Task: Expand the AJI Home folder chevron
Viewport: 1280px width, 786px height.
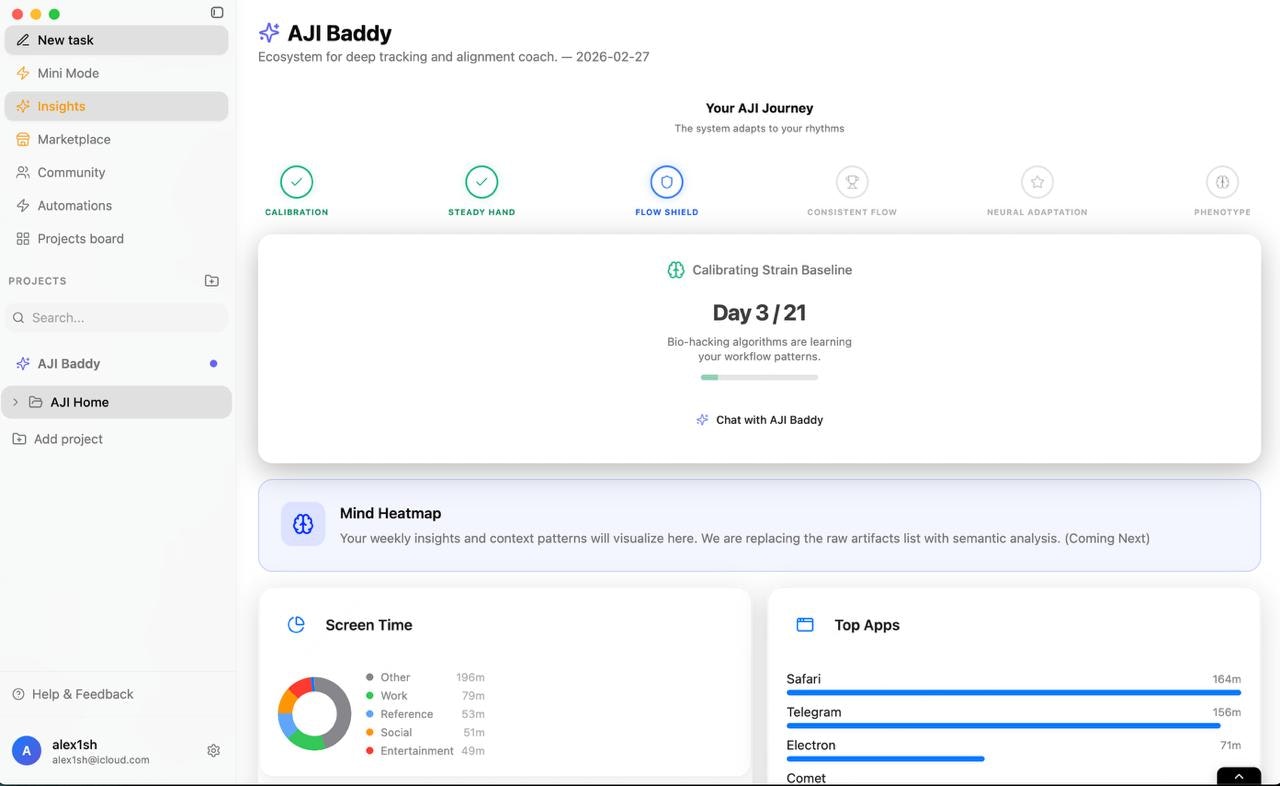Action: tap(15, 402)
